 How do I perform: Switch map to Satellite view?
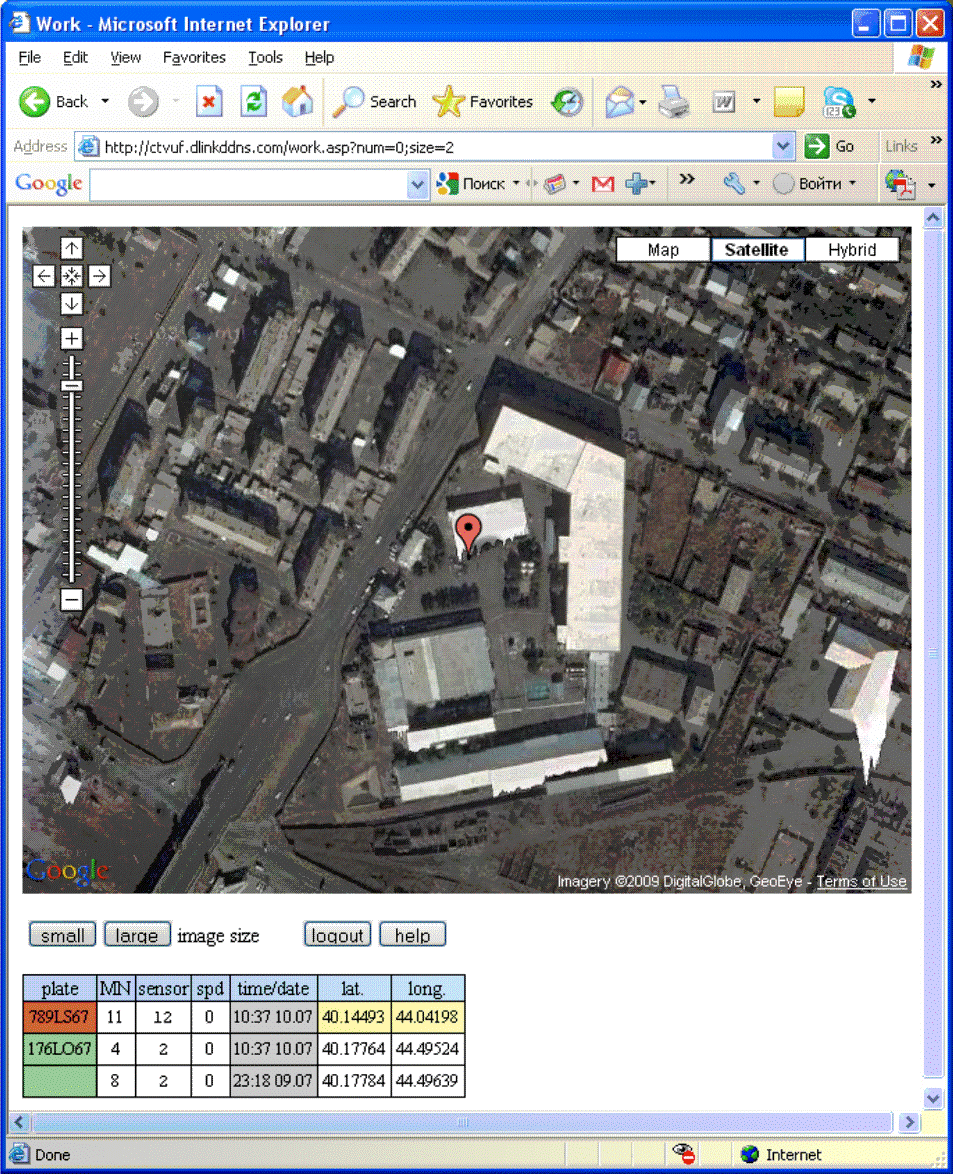757,249
